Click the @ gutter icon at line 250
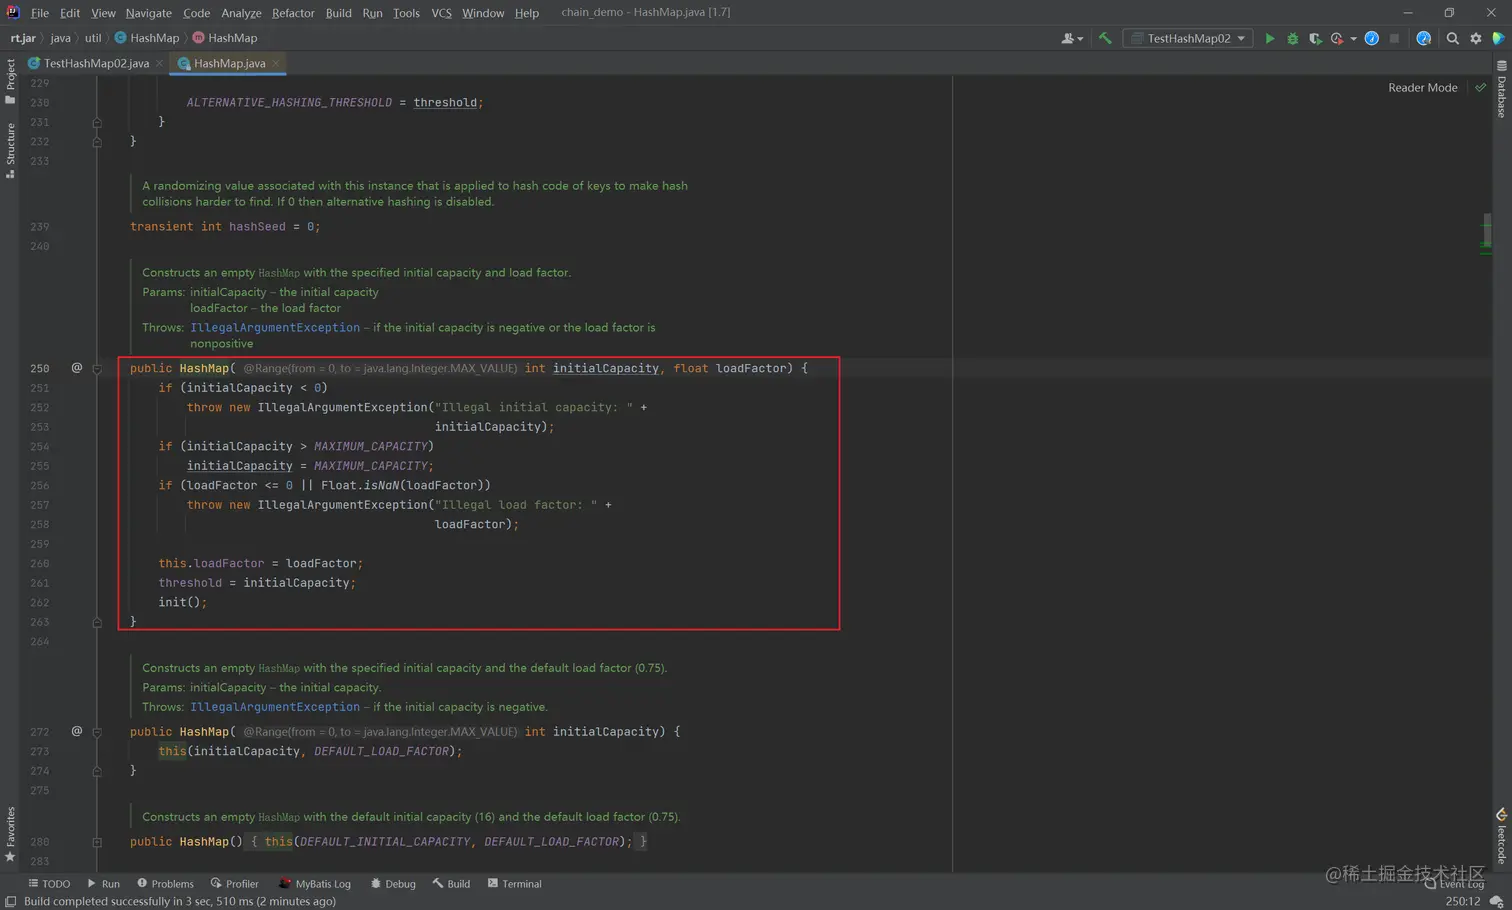This screenshot has height=910, width=1512. tap(76, 368)
